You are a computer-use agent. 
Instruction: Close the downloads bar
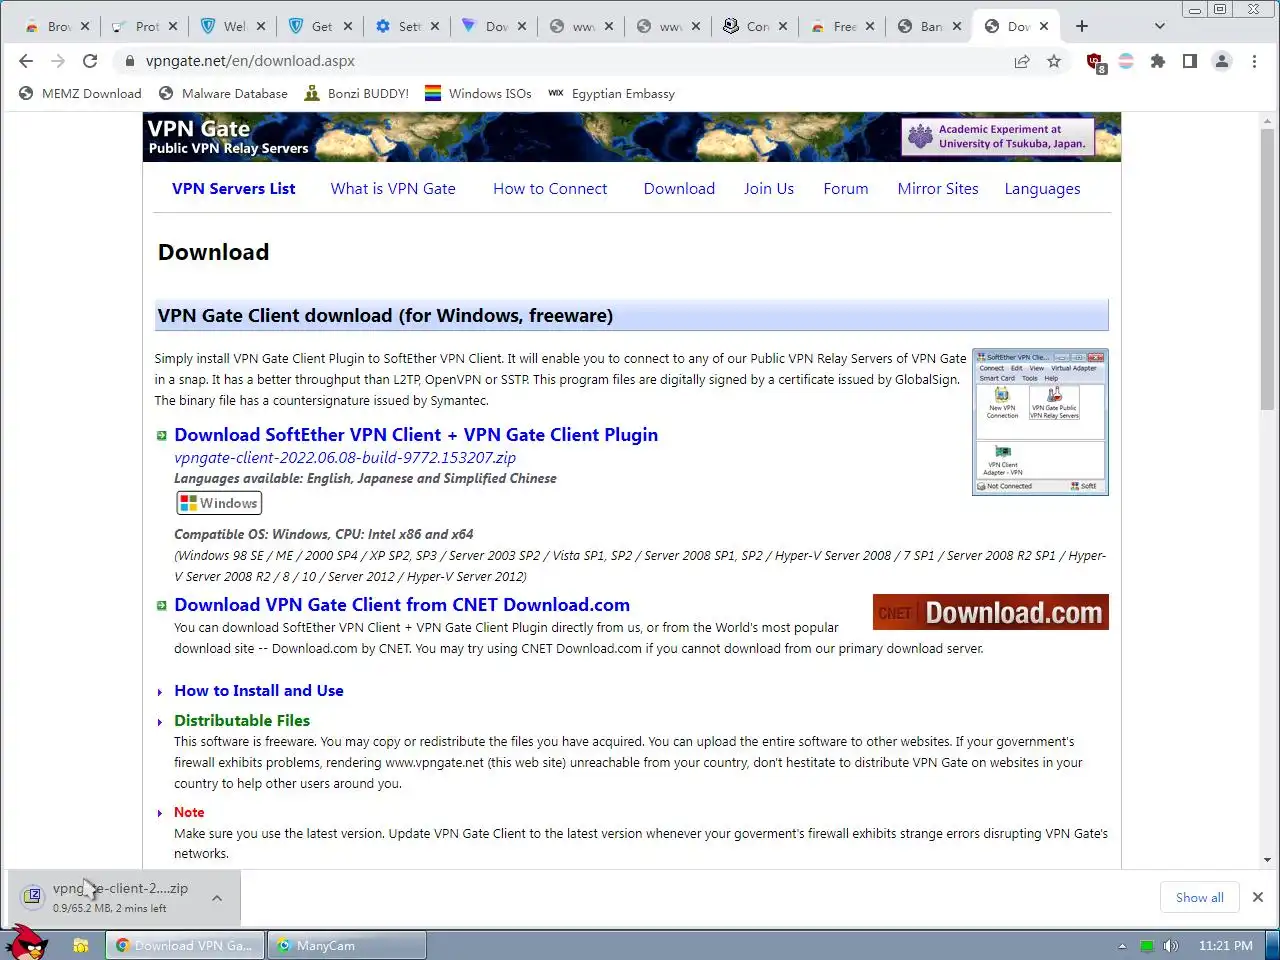coord(1258,897)
